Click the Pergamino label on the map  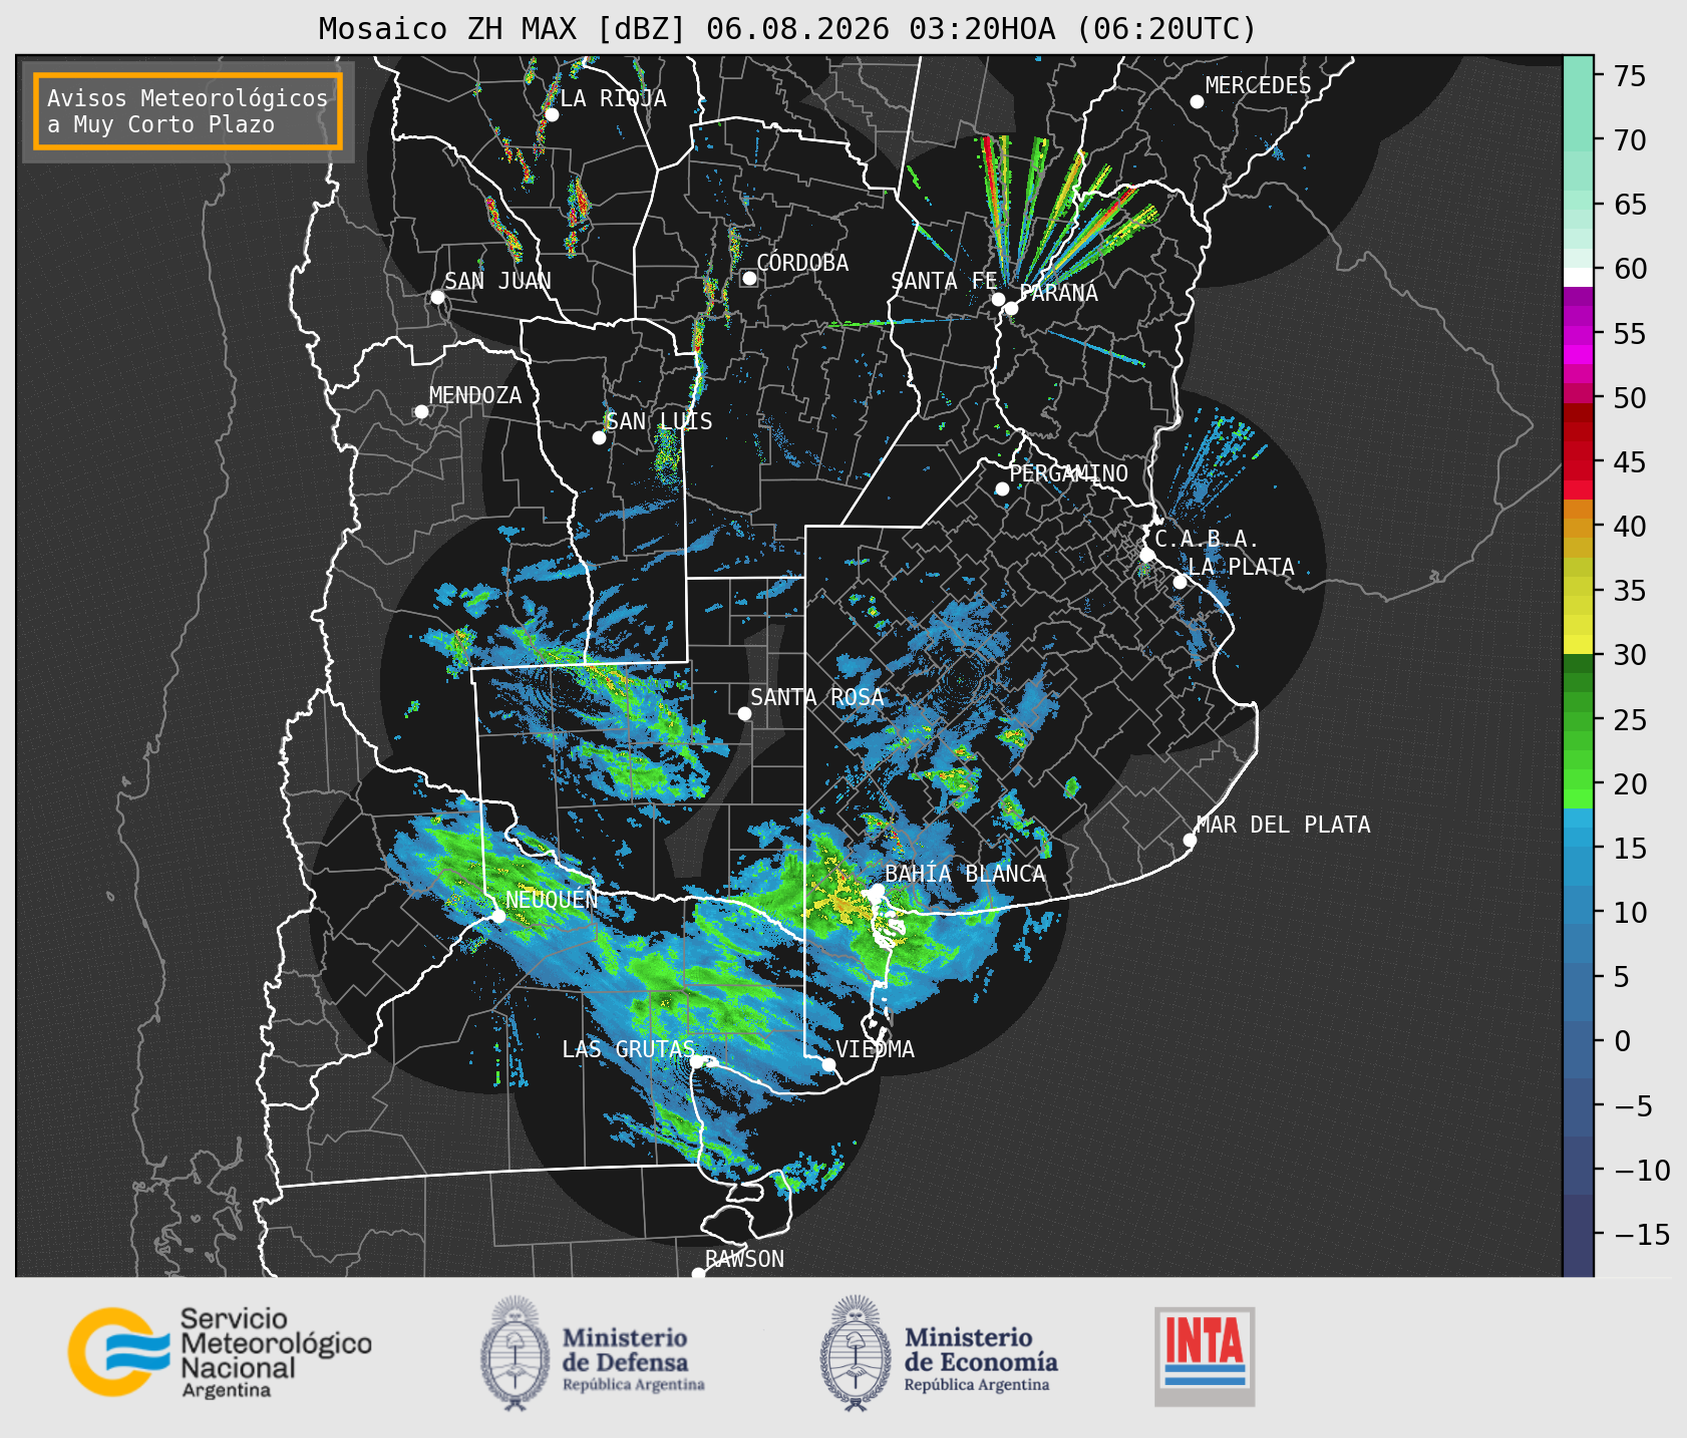tap(1069, 473)
